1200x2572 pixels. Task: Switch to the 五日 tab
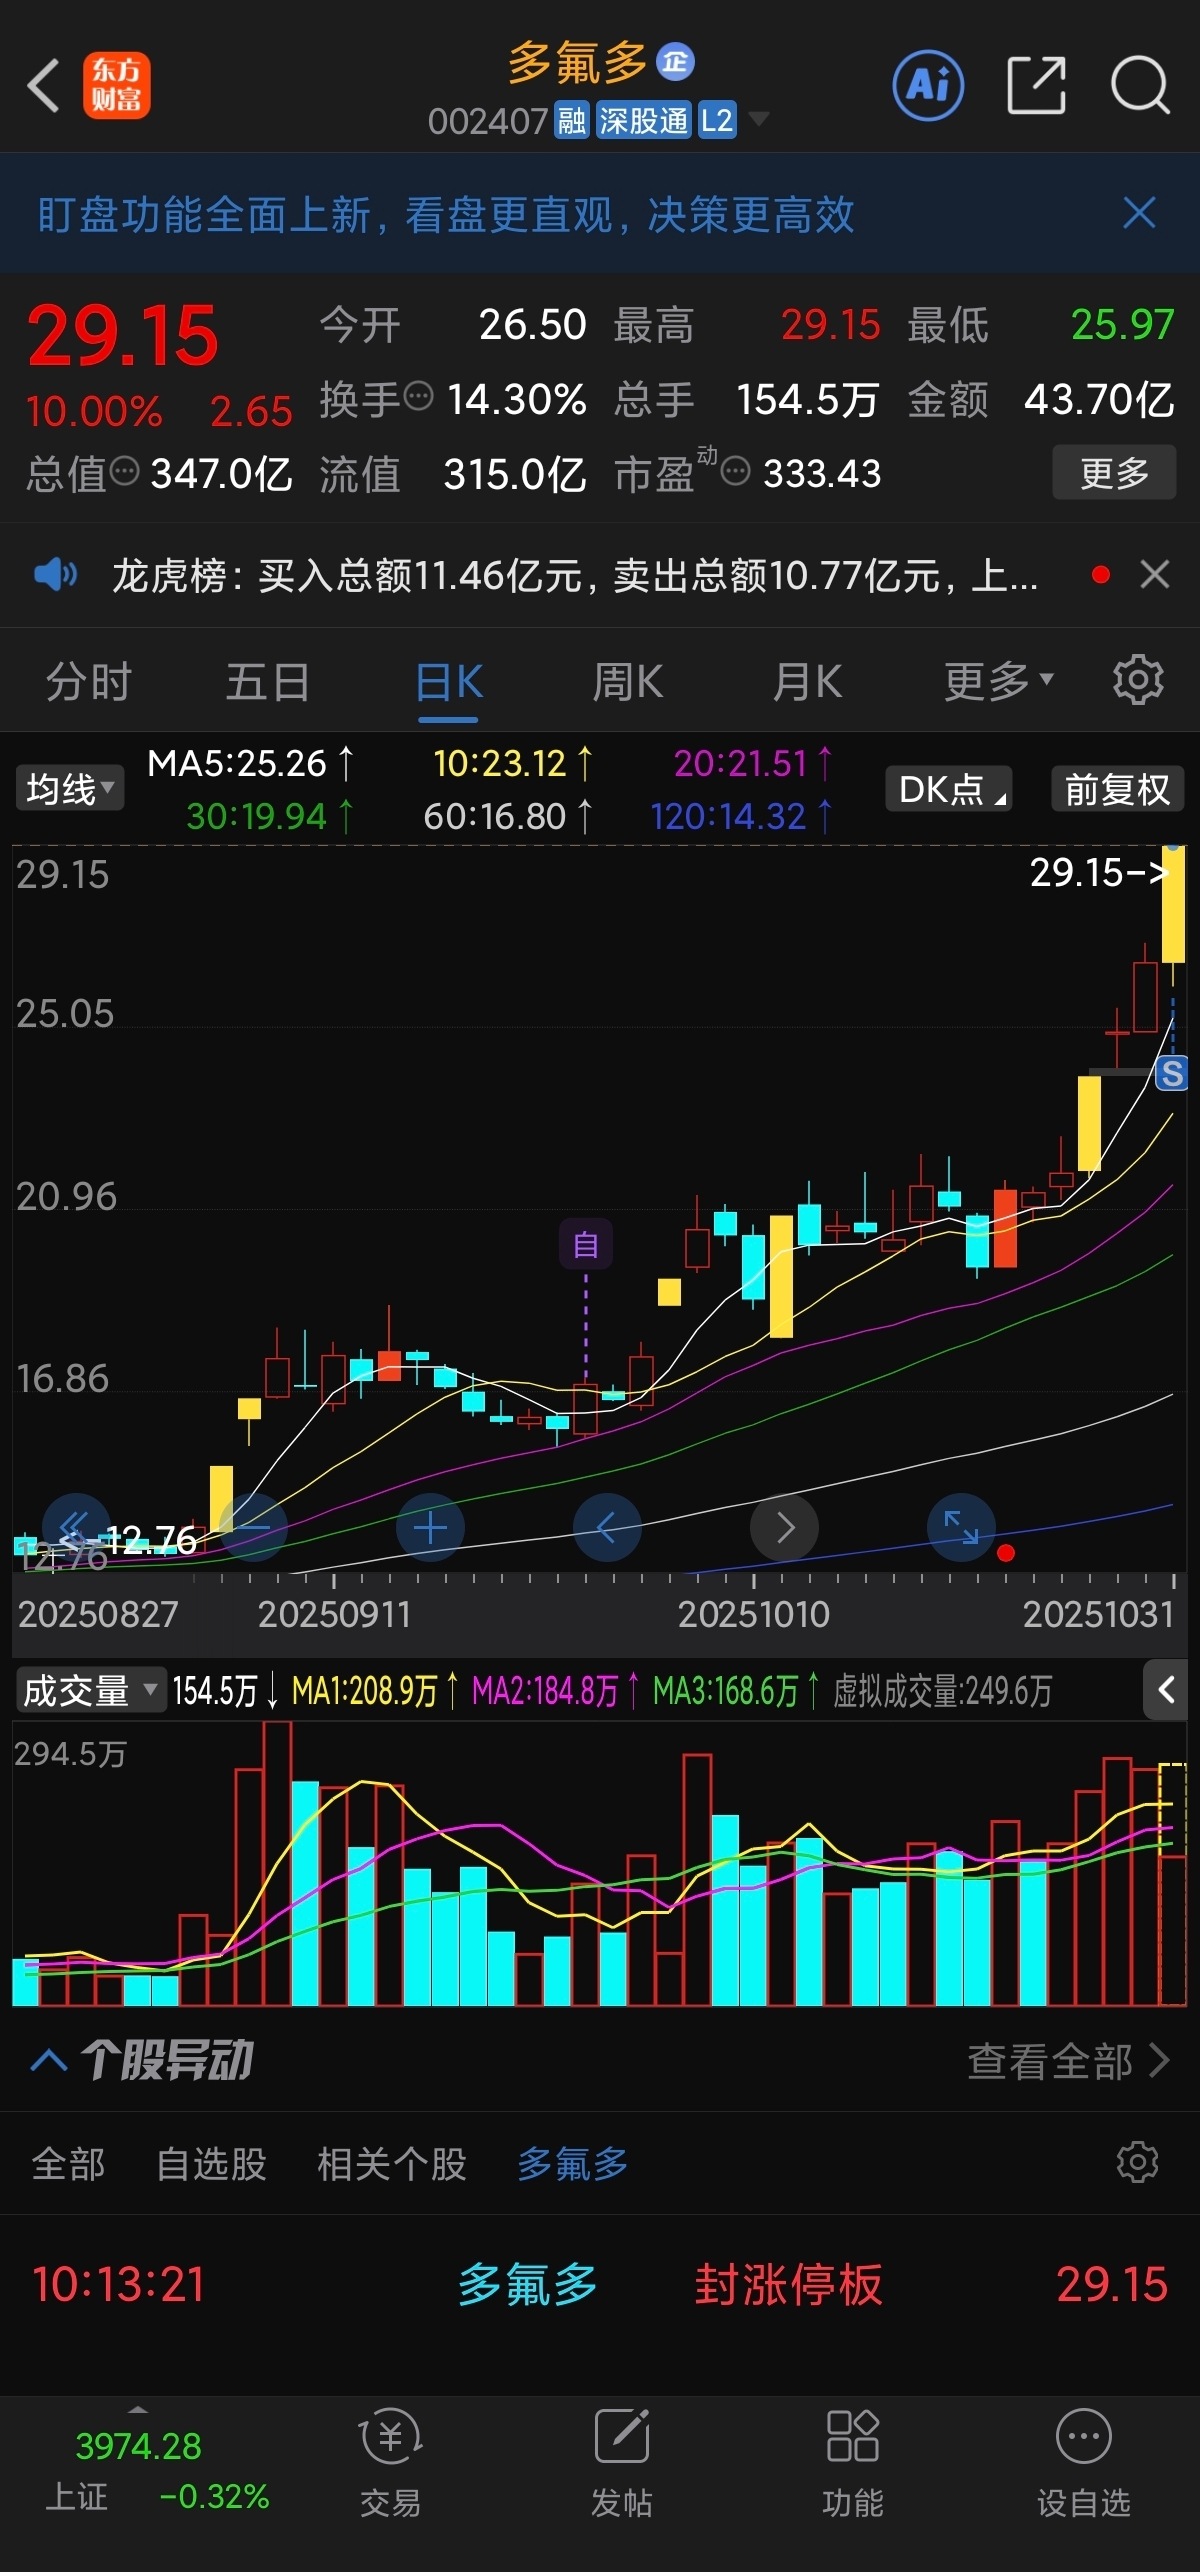point(268,682)
